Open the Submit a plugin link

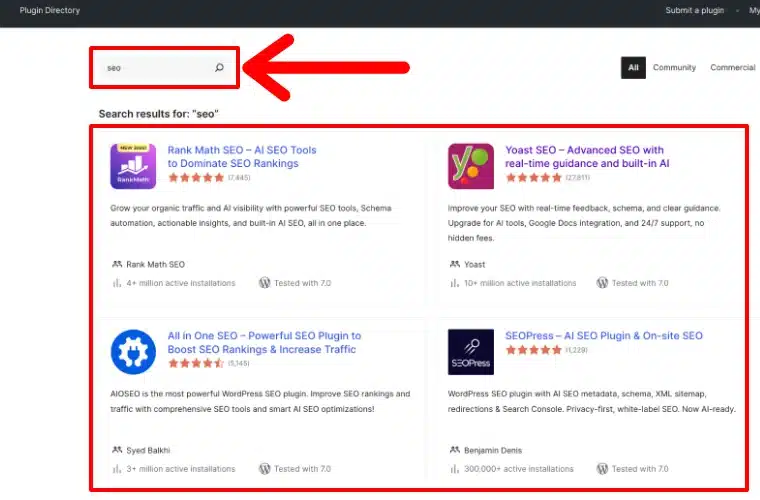click(694, 10)
